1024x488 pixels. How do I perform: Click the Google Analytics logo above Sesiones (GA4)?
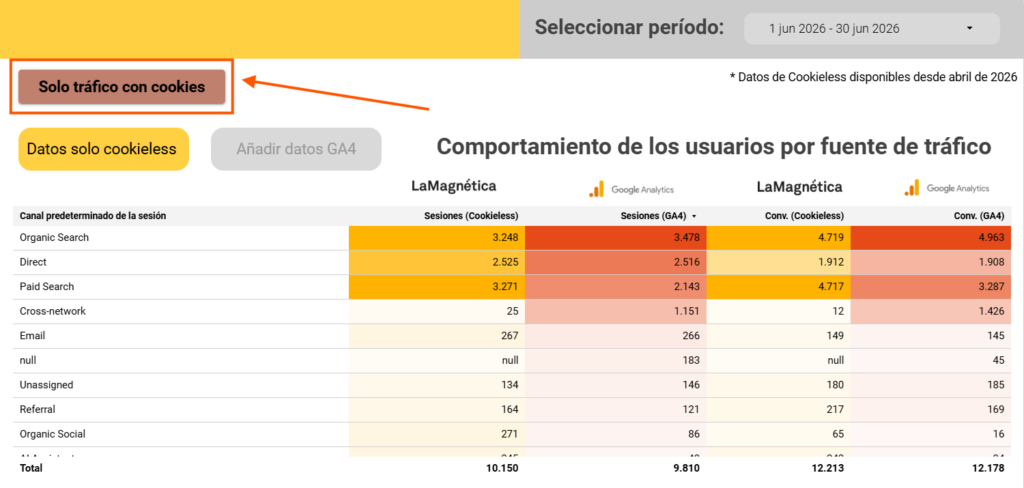pyautogui.click(x=631, y=189)
